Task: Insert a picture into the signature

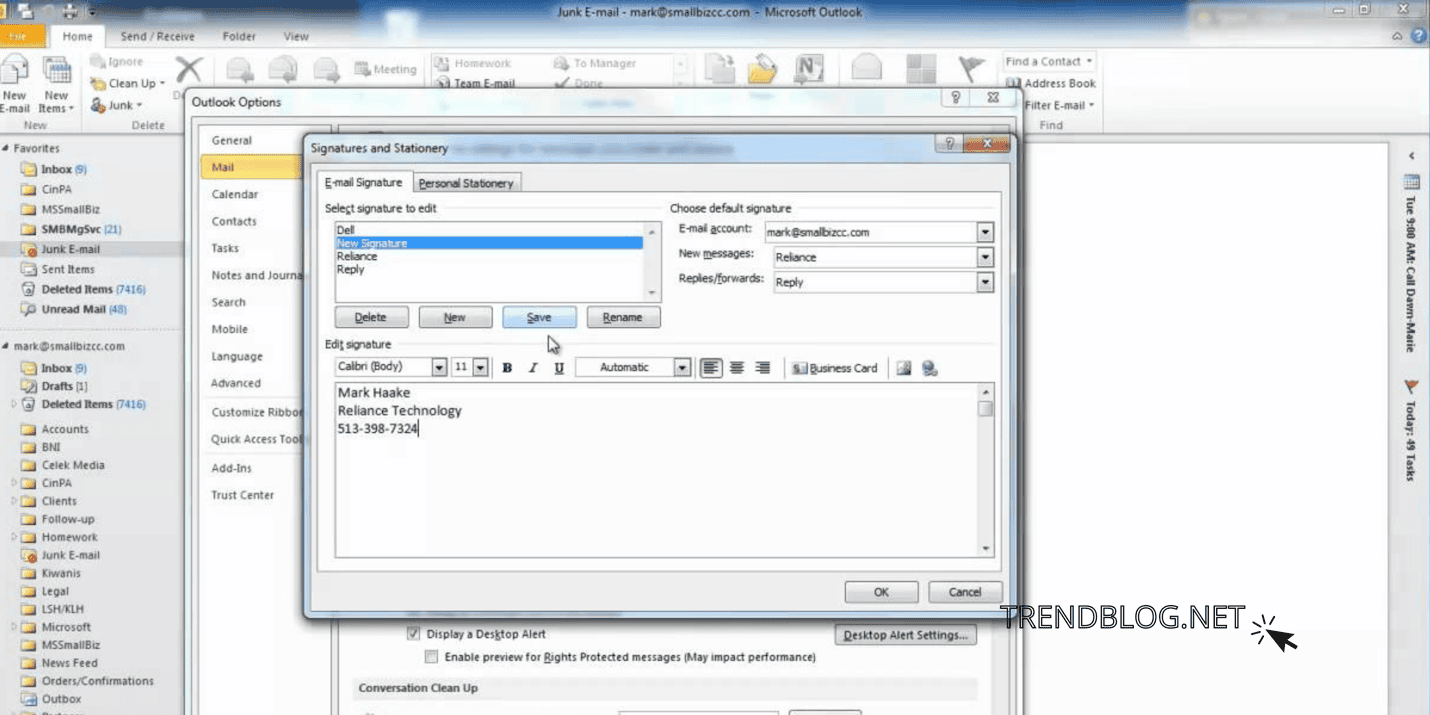Action: (x=904, y=368)
